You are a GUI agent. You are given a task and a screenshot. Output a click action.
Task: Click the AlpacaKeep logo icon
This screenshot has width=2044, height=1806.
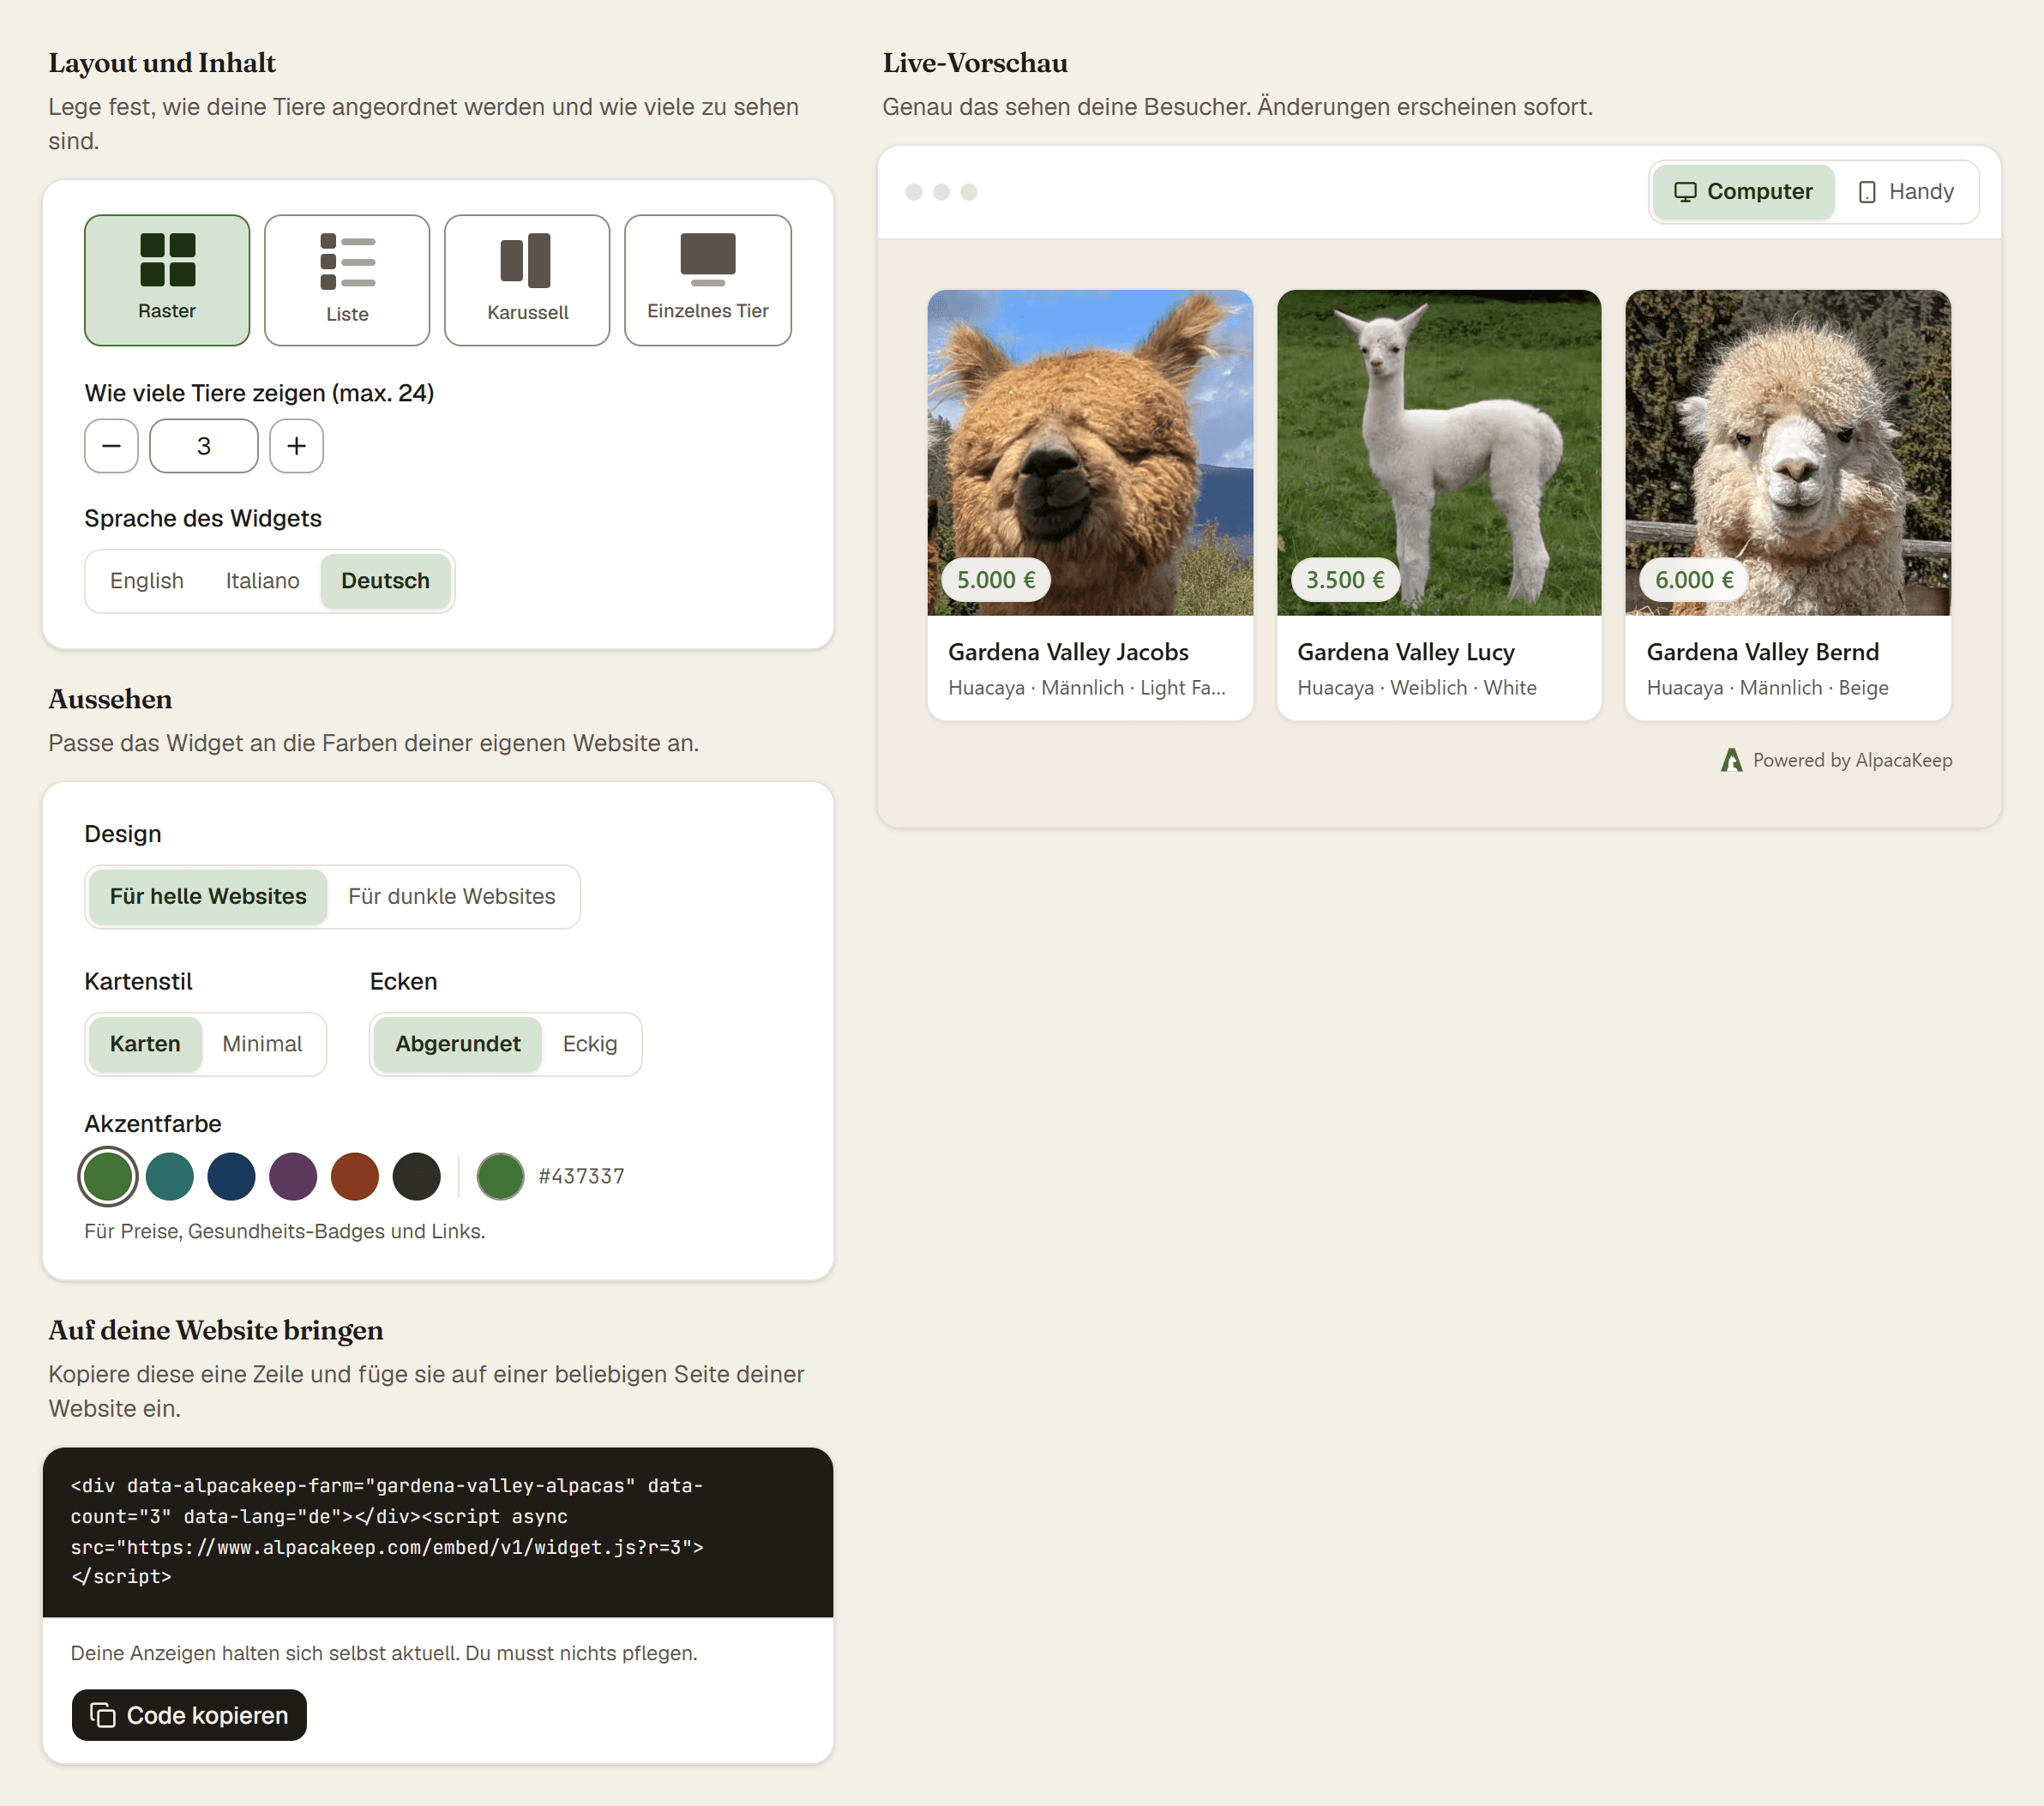click(1731, 760)
